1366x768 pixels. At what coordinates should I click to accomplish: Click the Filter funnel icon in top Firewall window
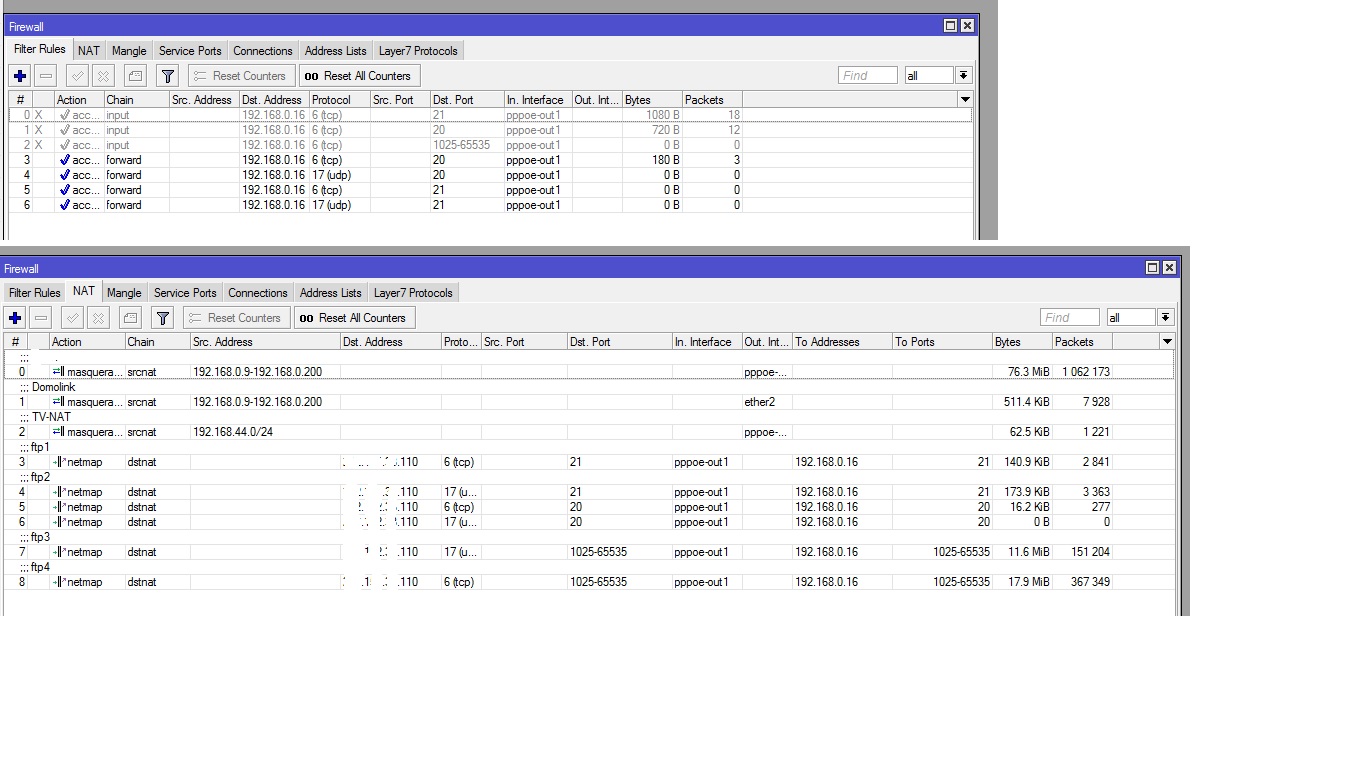(168, 76)
